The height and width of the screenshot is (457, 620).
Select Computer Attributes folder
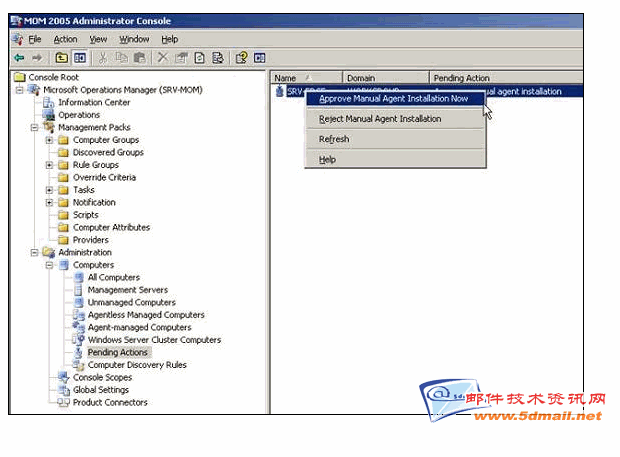[x=112, y=228]
